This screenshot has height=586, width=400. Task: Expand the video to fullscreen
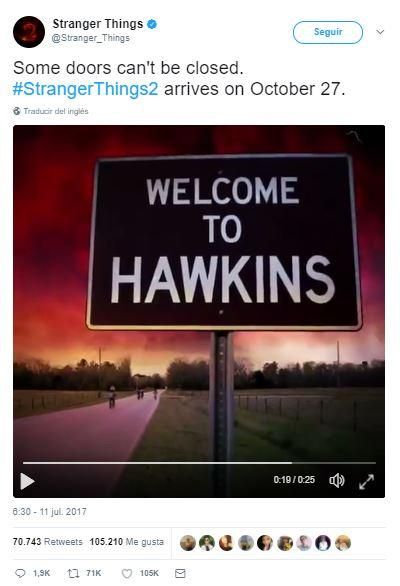click(366, 481)
